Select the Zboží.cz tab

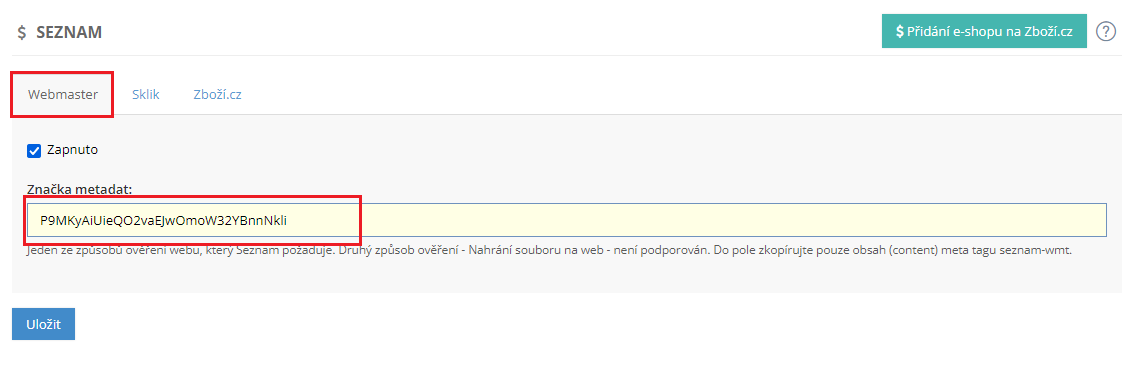coord(217,95)
